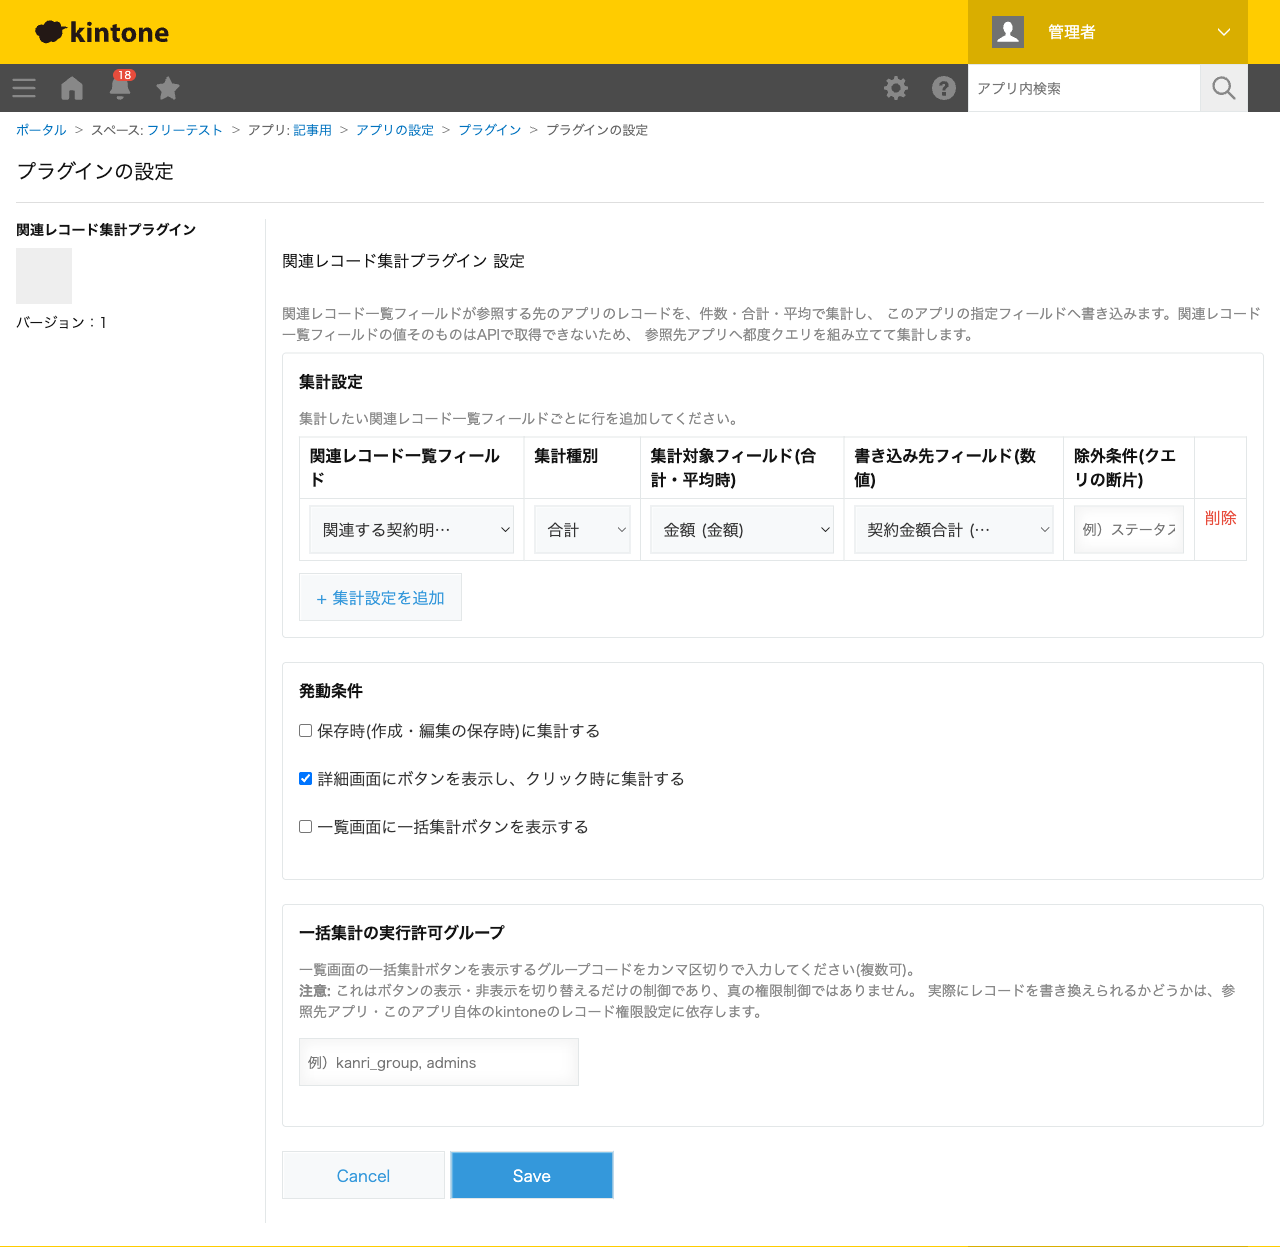Open notifications bell with 18 badge
This screenshot has width=1280, height=1247.
click(x=121, y=86)
